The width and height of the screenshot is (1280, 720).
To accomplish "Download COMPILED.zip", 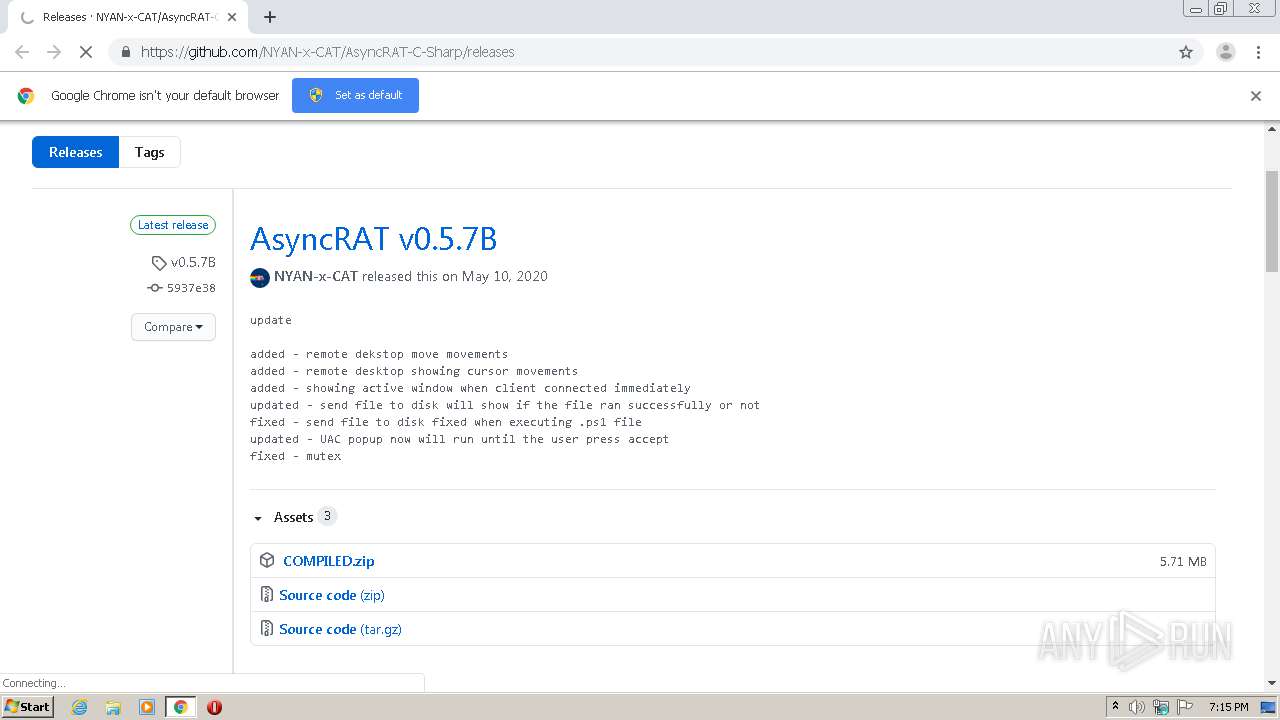I will [329, 561].
